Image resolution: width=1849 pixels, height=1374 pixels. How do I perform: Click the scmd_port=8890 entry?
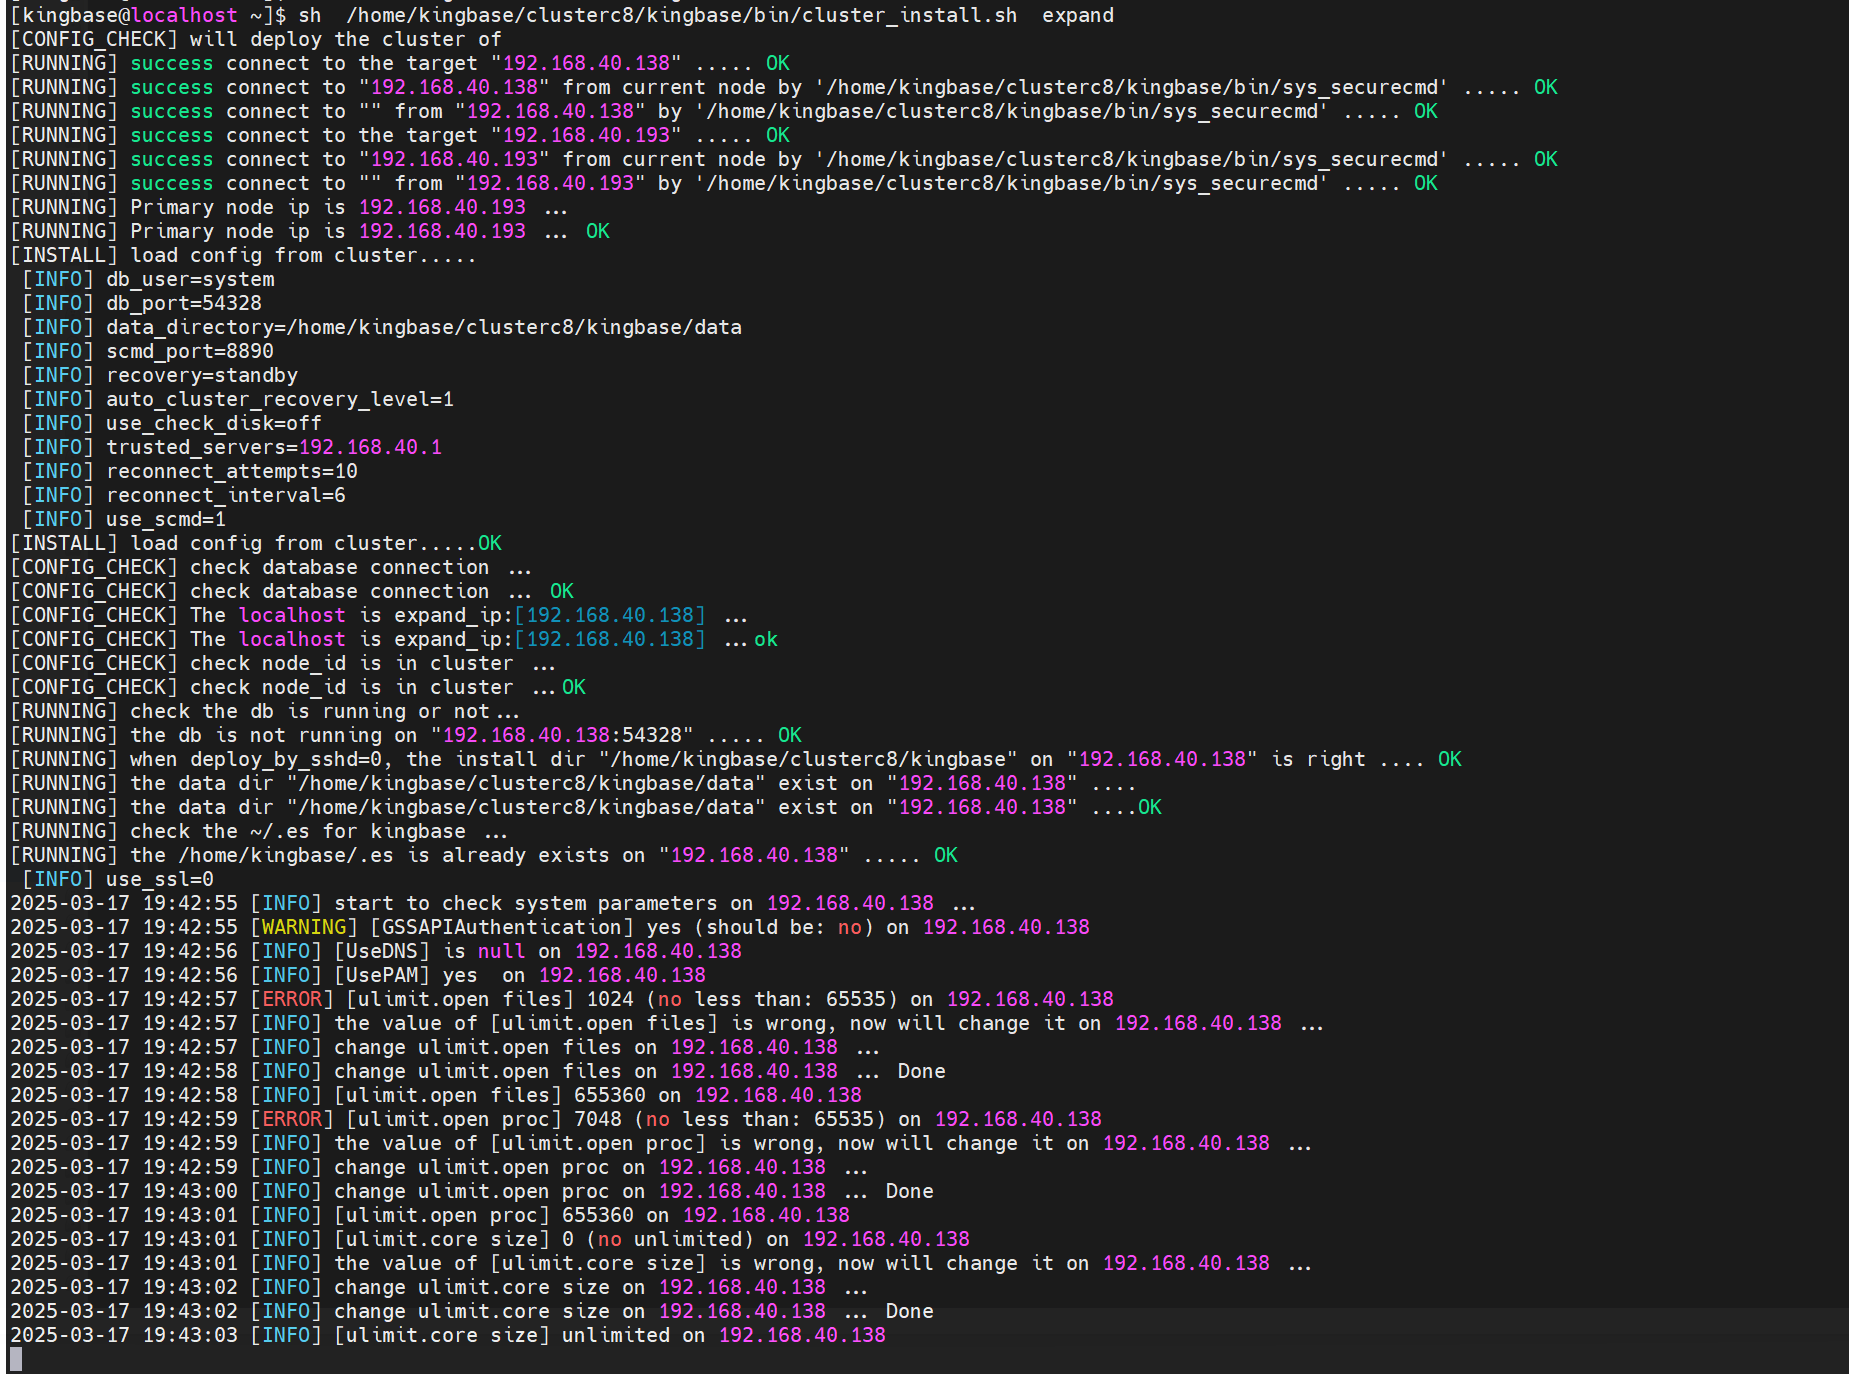tap(190, 351)
